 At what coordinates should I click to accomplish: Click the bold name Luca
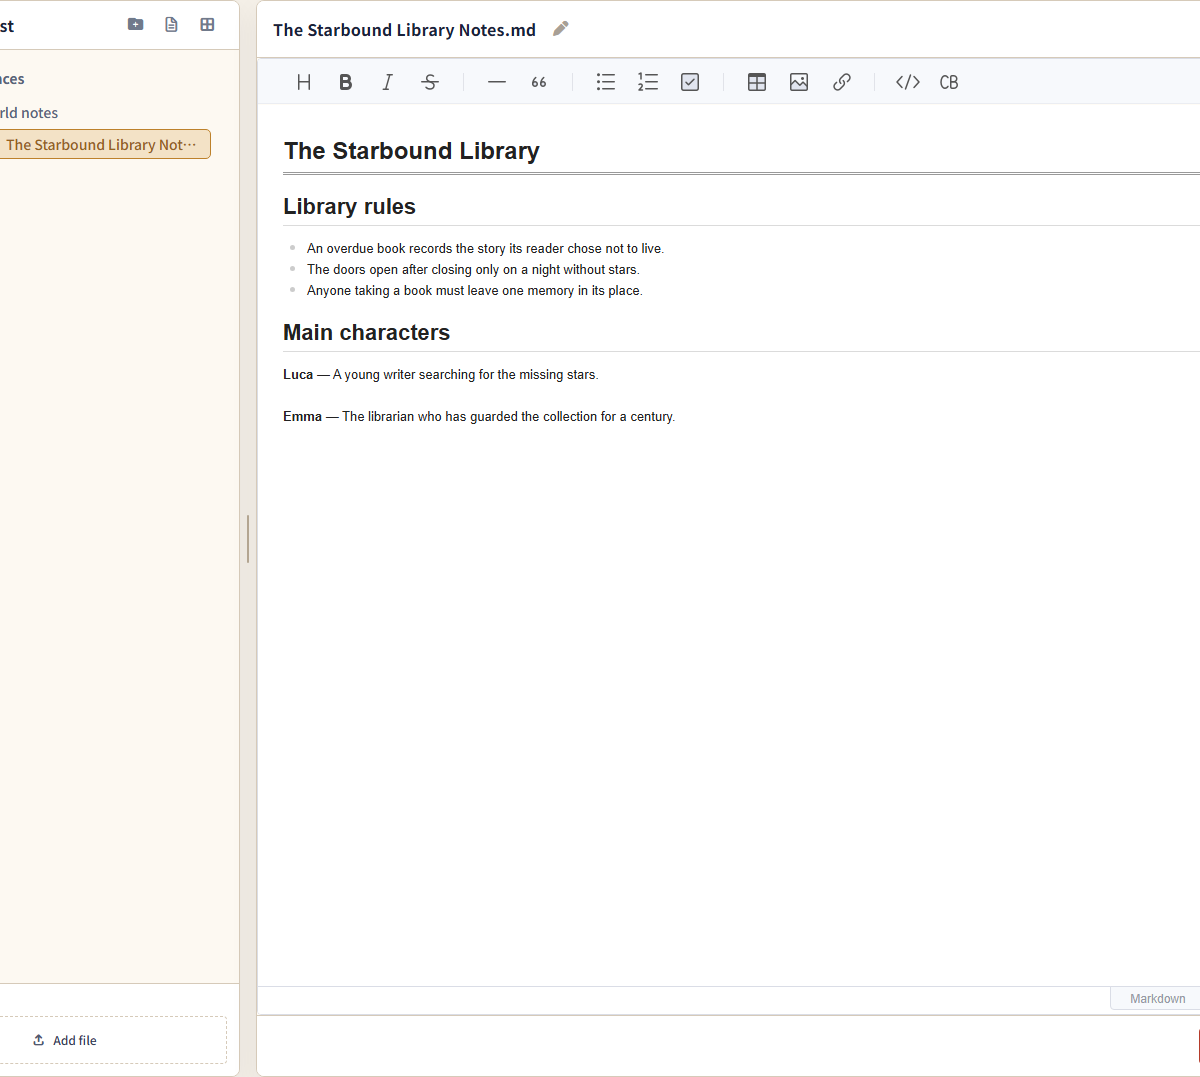tap(298, 375)
